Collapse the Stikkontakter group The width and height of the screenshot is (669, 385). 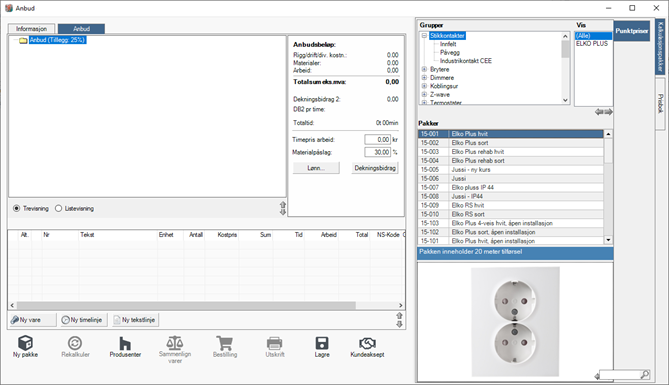tap(424, 36)
